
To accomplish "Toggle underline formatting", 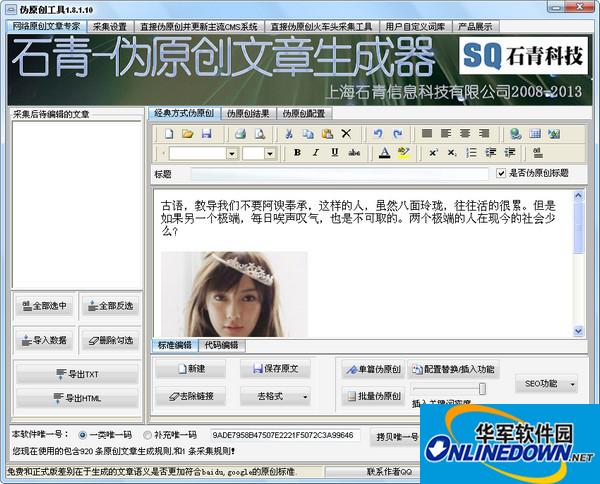I will coord(335,153).
